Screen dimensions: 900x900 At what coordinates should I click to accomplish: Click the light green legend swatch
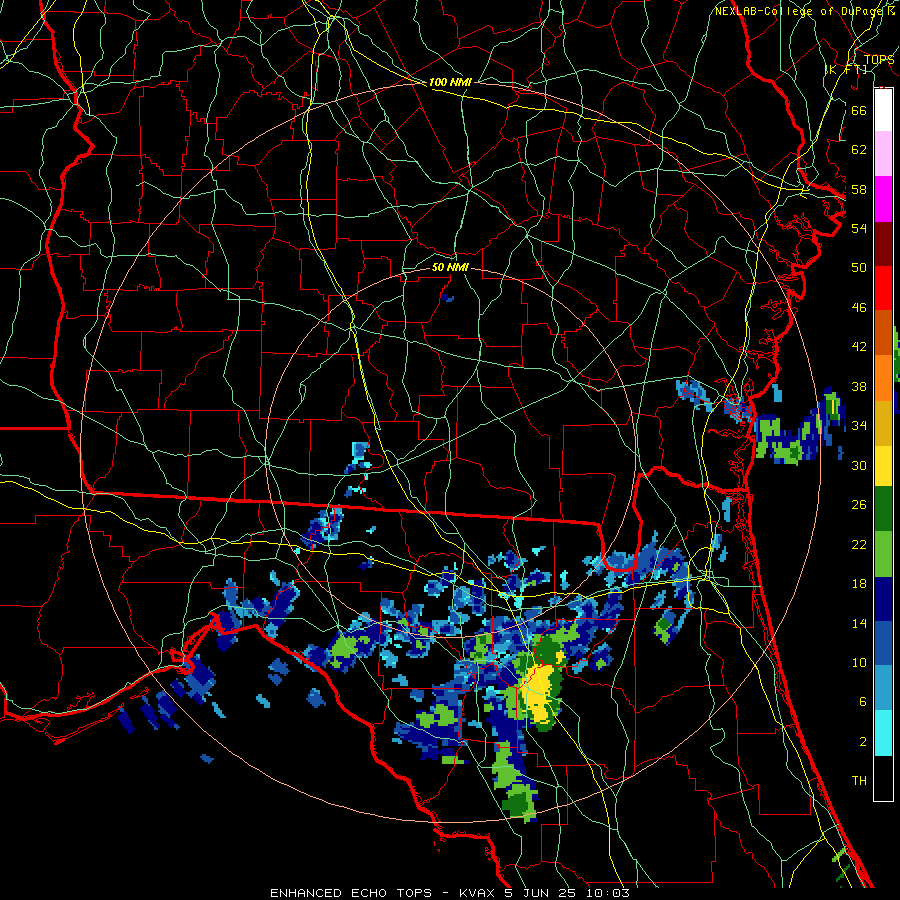coord(883,554)
